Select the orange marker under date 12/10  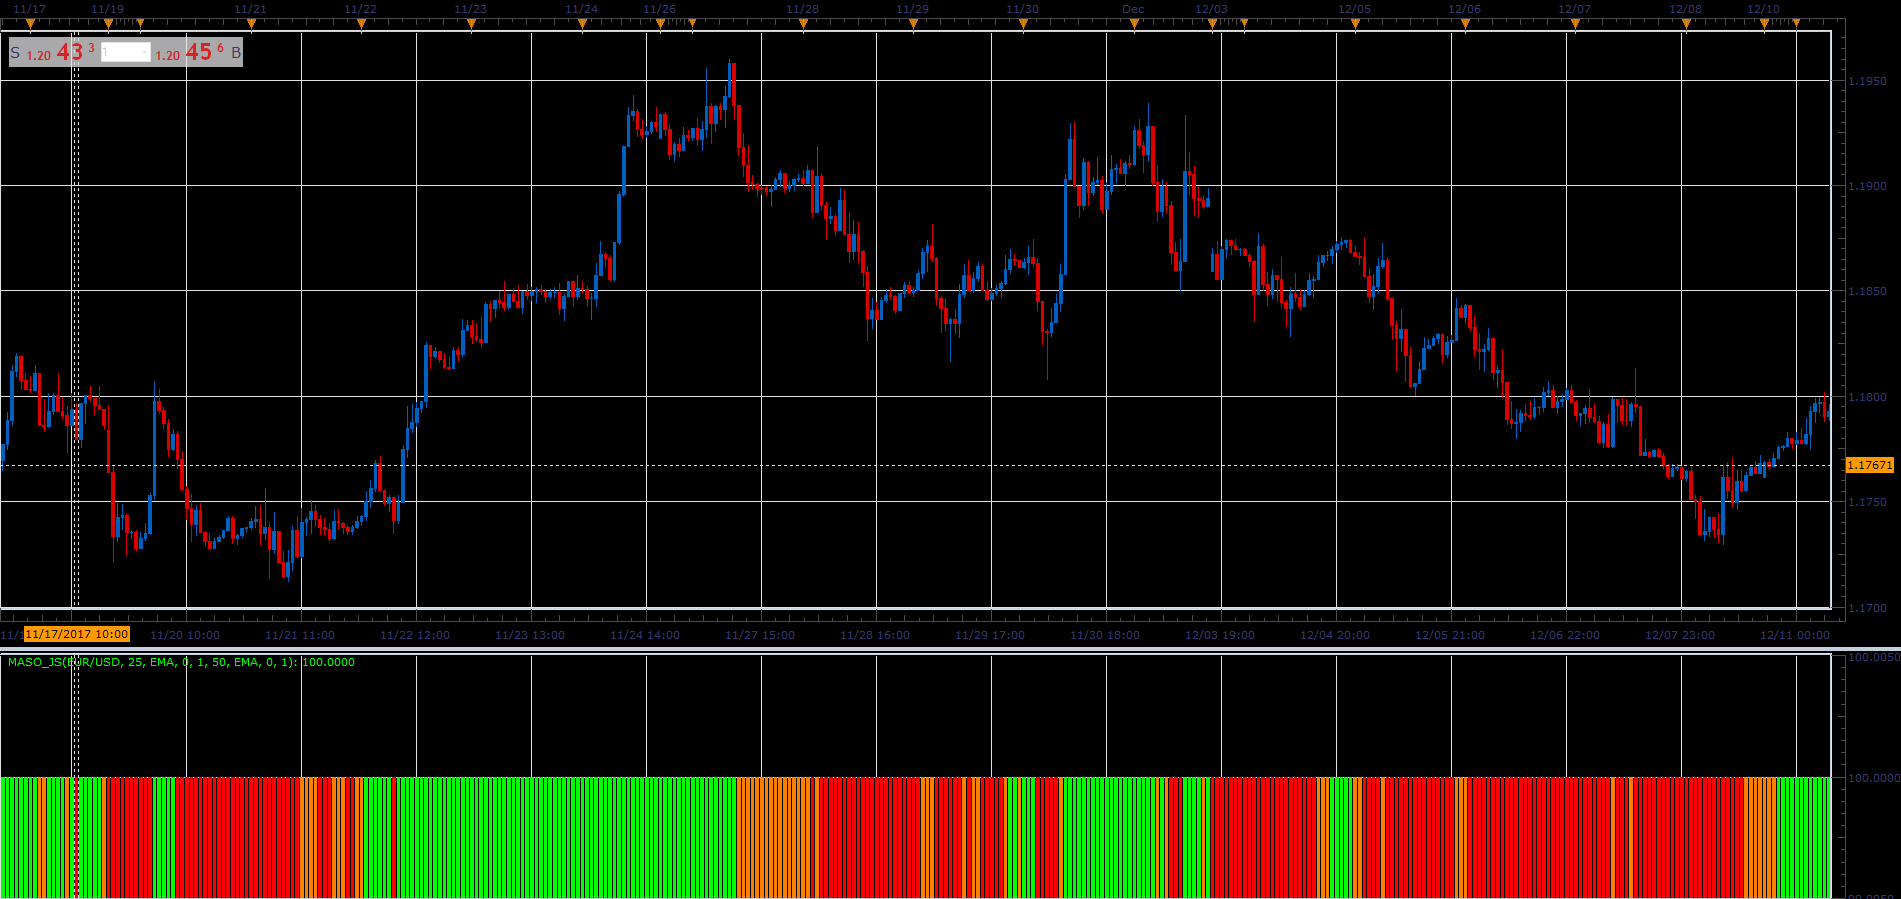(1764, 23)
